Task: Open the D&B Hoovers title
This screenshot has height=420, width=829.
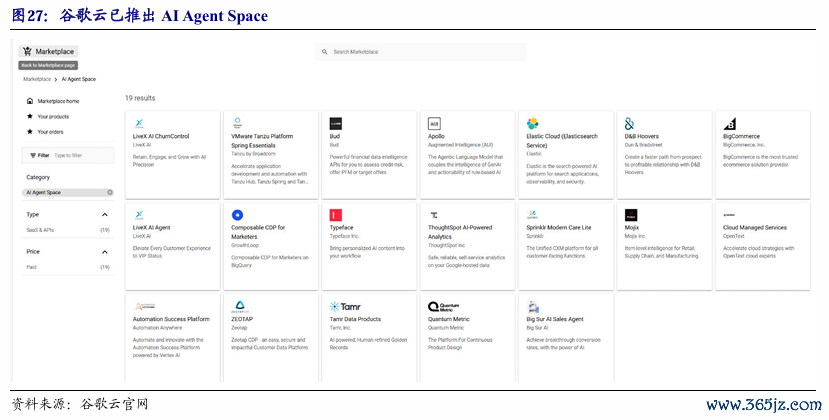Action: pyautogui.click(x=642, y=136)
